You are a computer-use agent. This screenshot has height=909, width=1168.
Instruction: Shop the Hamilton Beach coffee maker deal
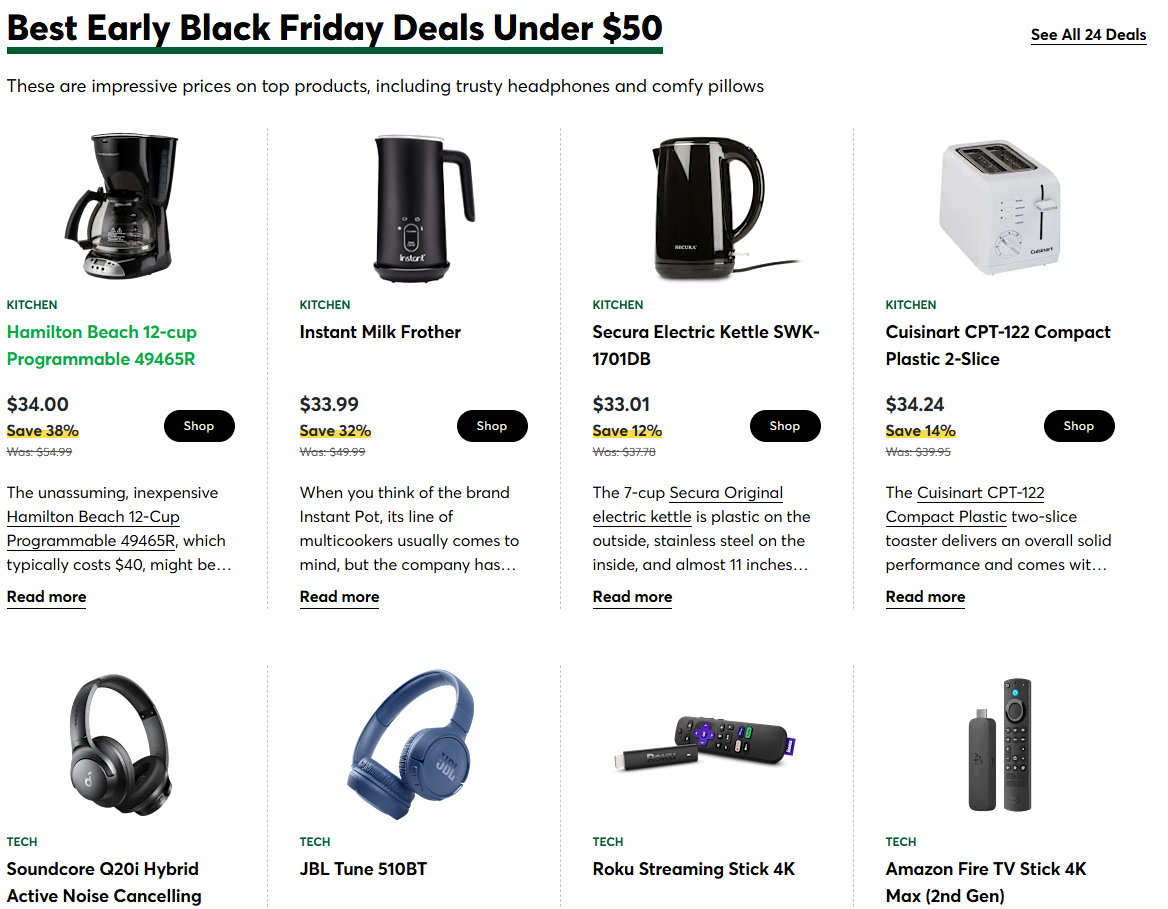pyautogui.click(x=199, y=426)
